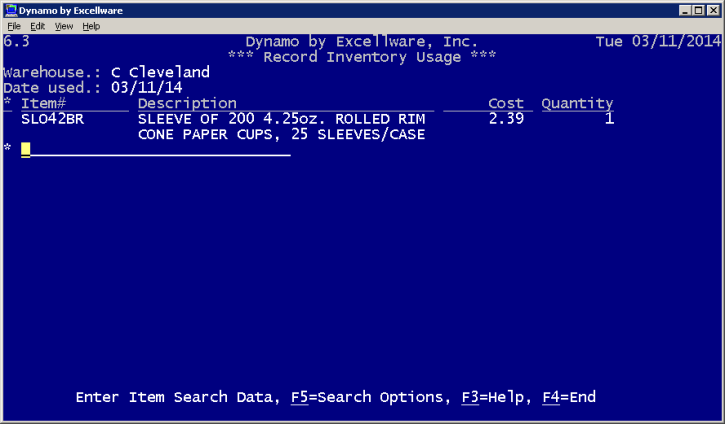Image resolution: width=725 pixels, height=424 pixels.
Task: Click the Enter Item Search Data prompt
Action: click(x=178, y=397)
